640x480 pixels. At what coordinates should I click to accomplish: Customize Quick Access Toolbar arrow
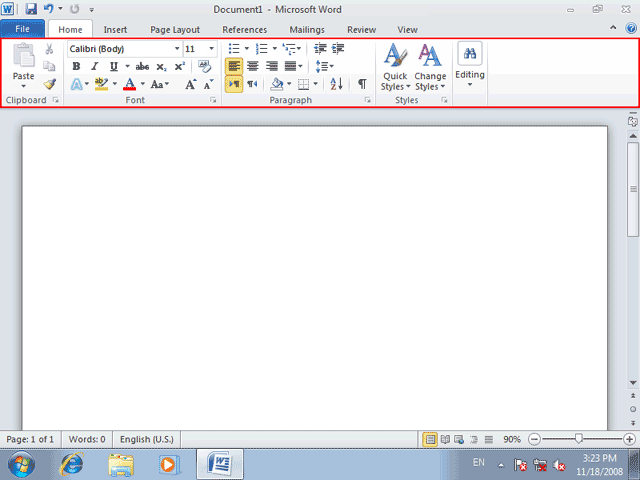coord(91,9)
